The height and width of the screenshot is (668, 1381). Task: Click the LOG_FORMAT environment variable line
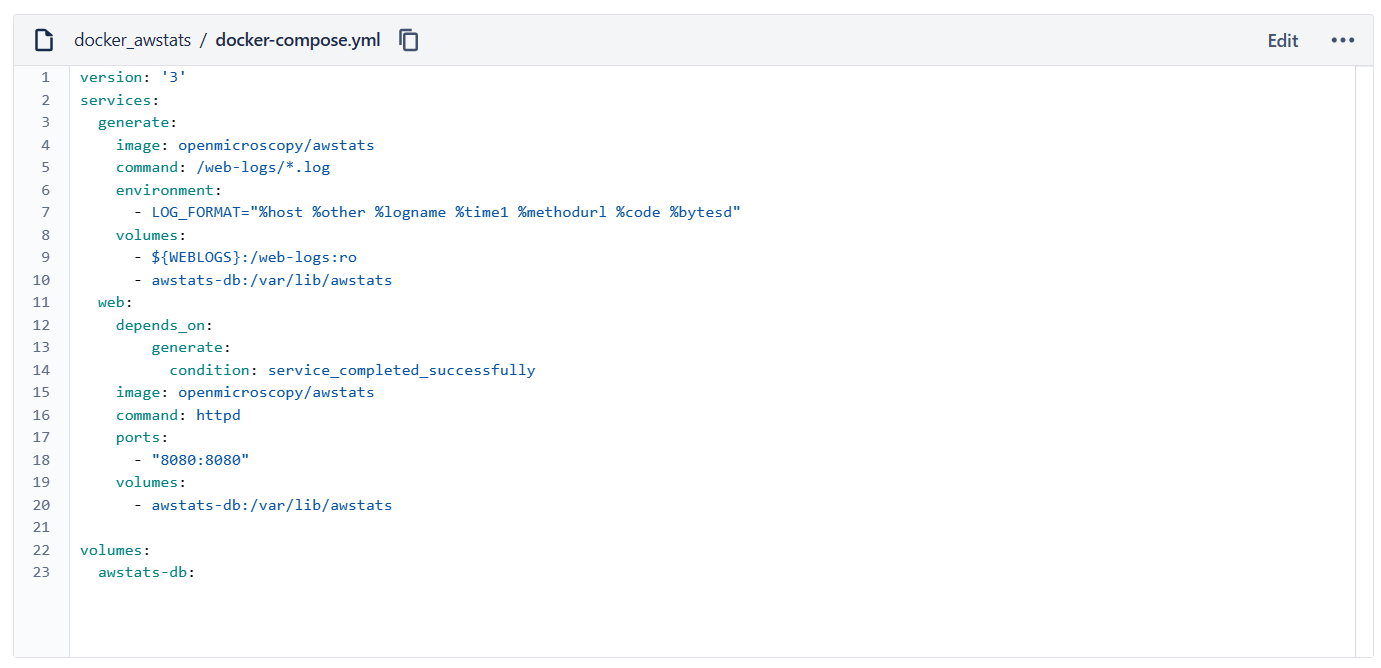[445, 212]
